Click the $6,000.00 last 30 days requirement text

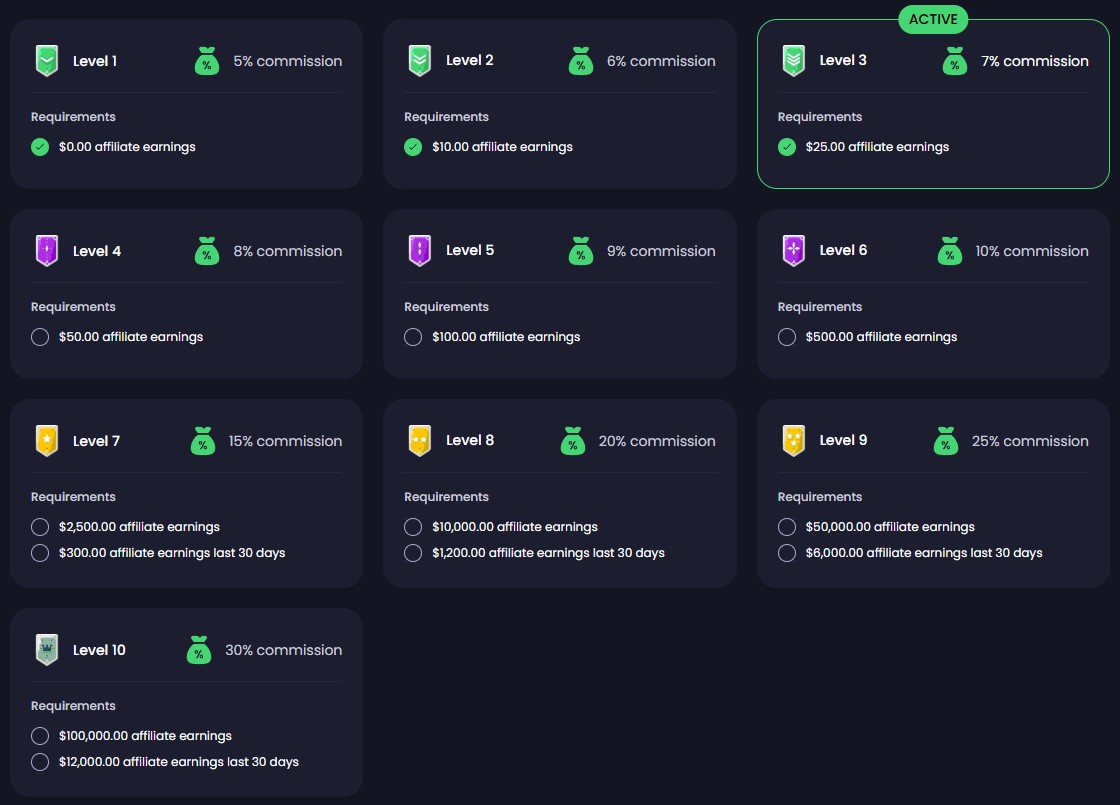[924, 553]
